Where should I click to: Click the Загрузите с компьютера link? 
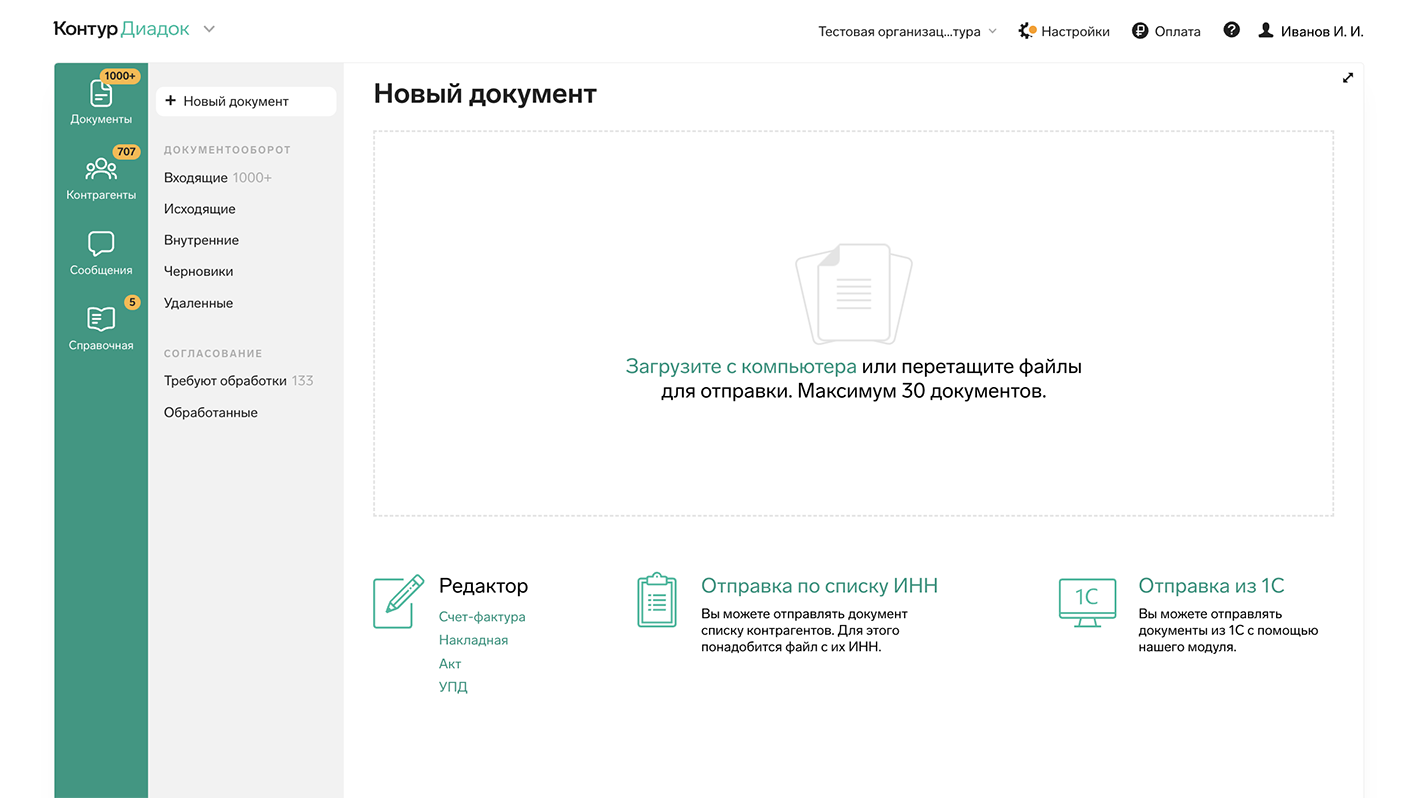[x=741, y=366]
